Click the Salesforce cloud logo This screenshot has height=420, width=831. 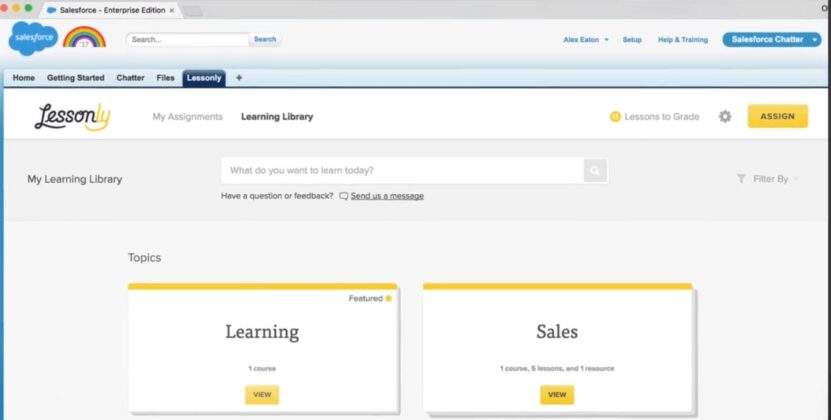33,38
